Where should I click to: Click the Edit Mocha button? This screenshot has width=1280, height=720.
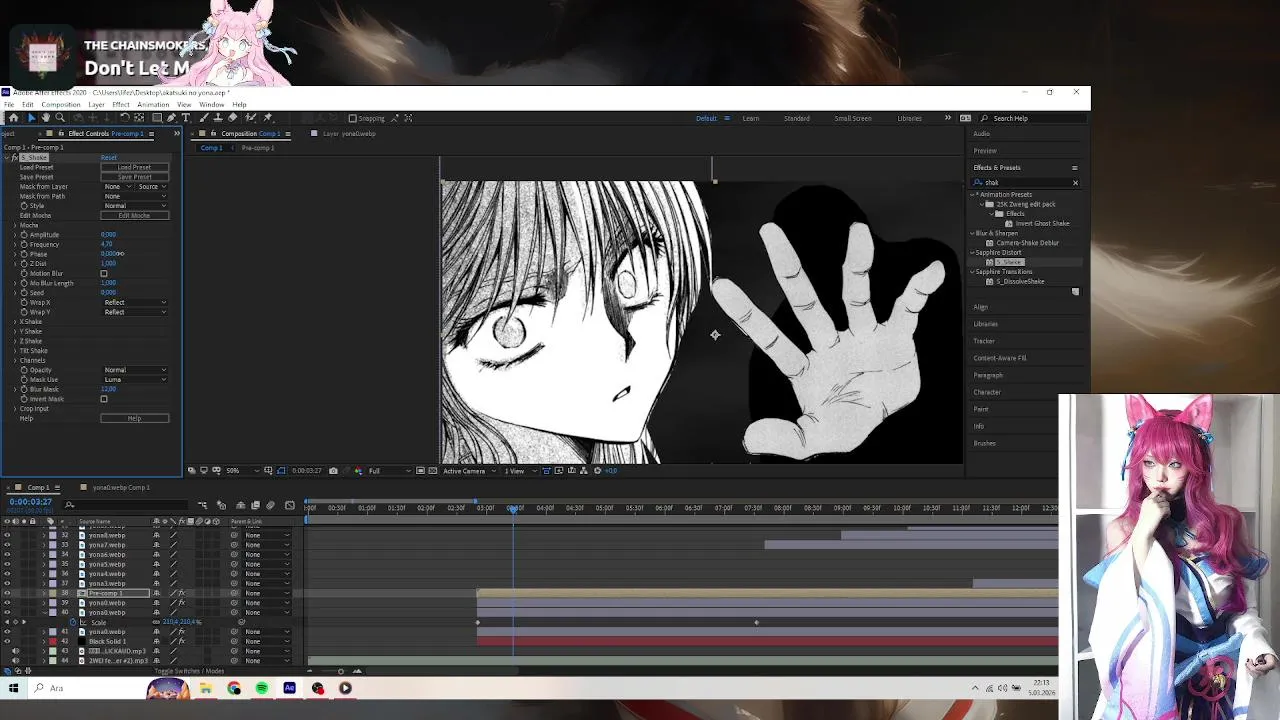pos(135,216)
